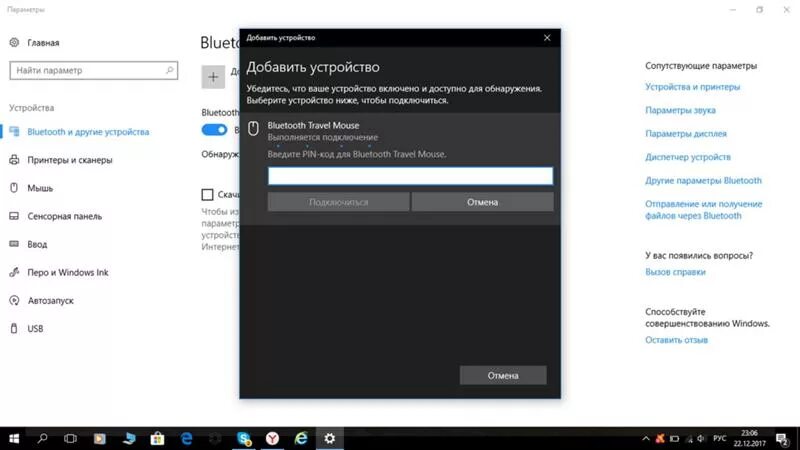The width and height of the screenshot is (800, 450).
Task: Click Отмена next to Подключиться
Action: pyautogui.click(x=482, y=202)
